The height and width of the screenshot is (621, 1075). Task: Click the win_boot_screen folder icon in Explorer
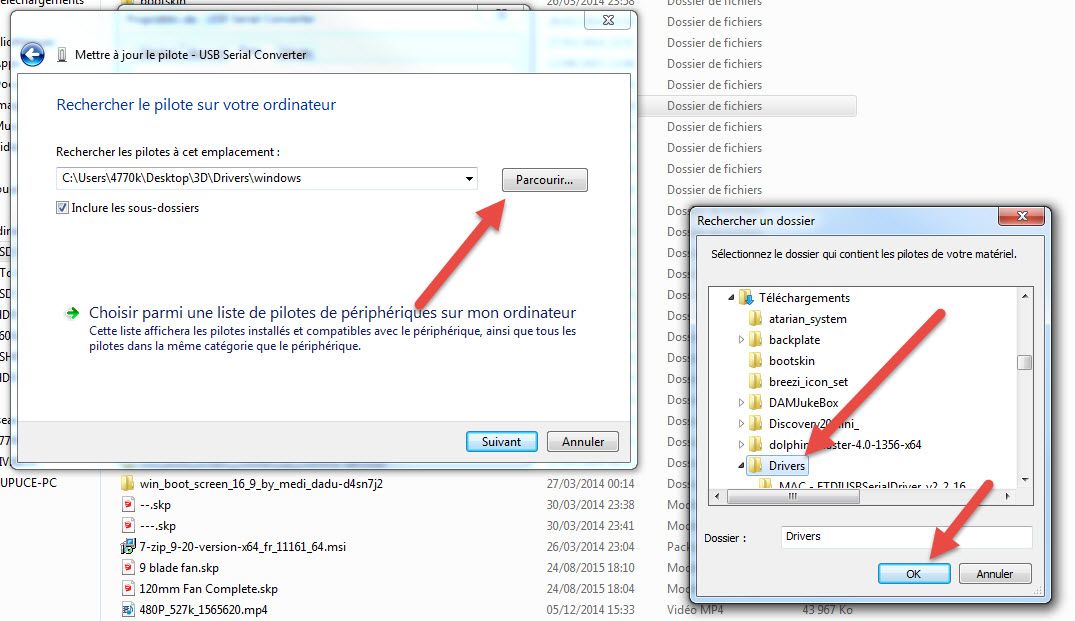click(128, 483)
